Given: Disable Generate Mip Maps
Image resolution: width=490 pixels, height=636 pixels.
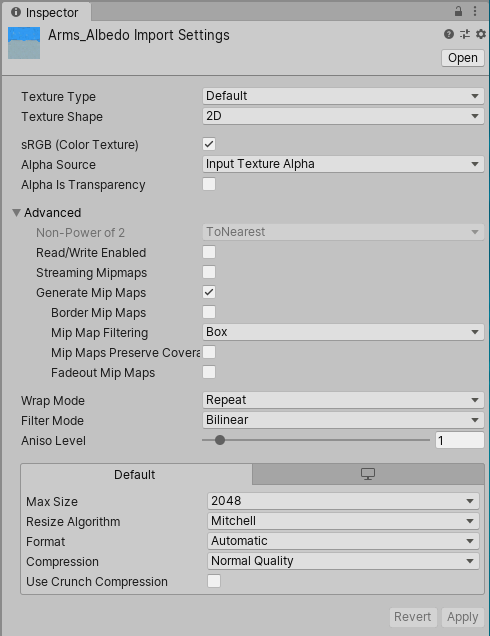Looking at the screenshot, I should pyautogui.click(x=209, y=292).
